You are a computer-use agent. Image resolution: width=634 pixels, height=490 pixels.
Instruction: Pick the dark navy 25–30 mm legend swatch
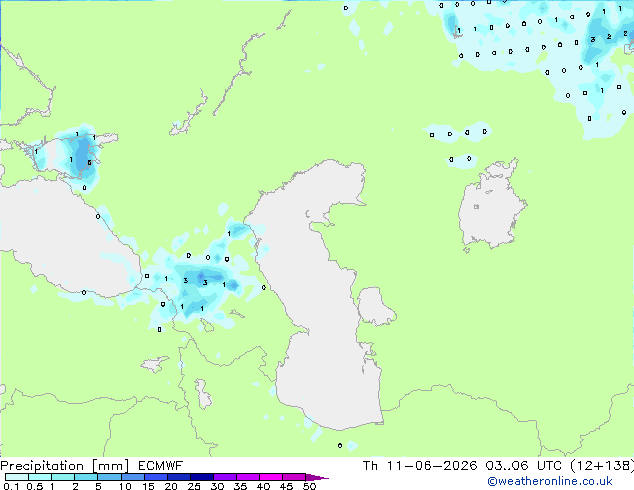pyautogui.click(x=201, y=477)
